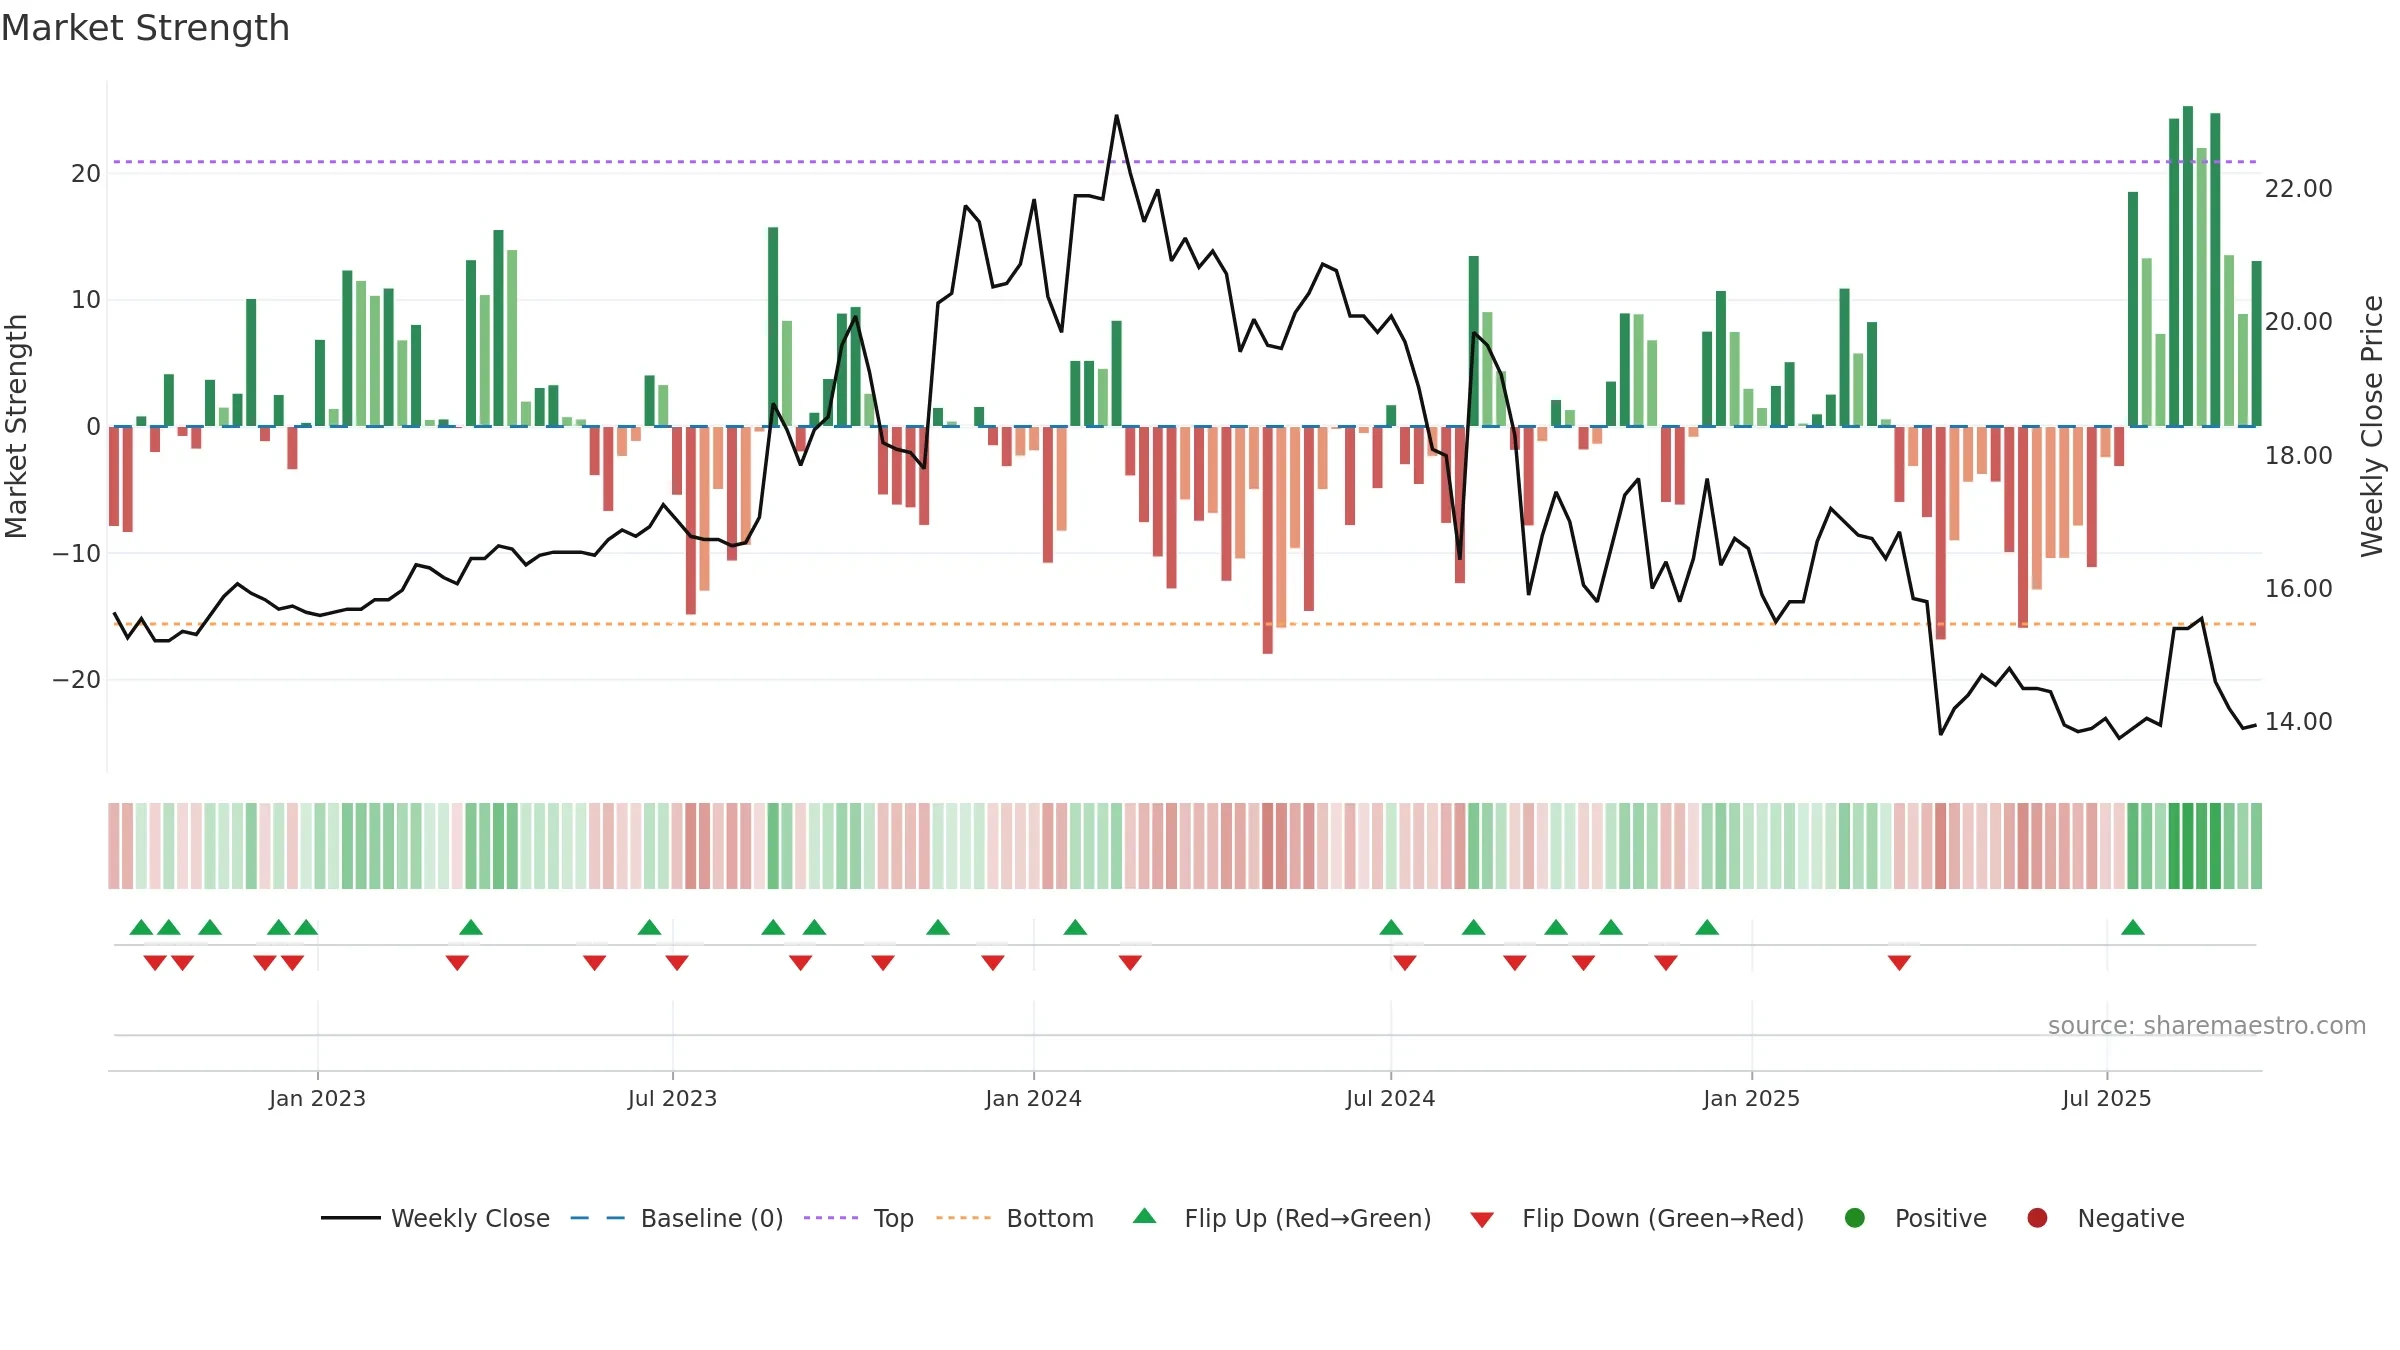Click the green Positive legend circle
Image resolution: width=2400 pixels, height=1350 pixels.
click(x=1855, y=1218)
